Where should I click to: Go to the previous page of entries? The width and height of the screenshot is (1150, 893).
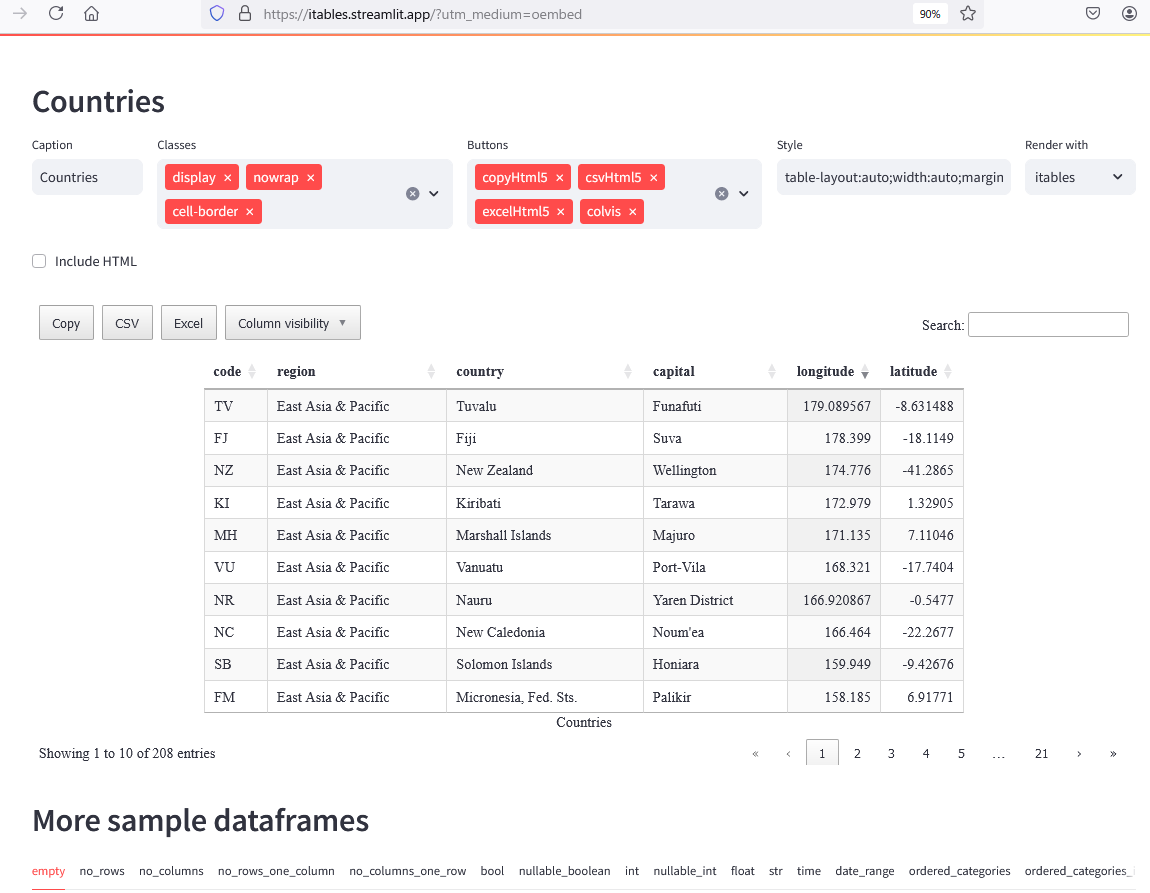point(788,753)
